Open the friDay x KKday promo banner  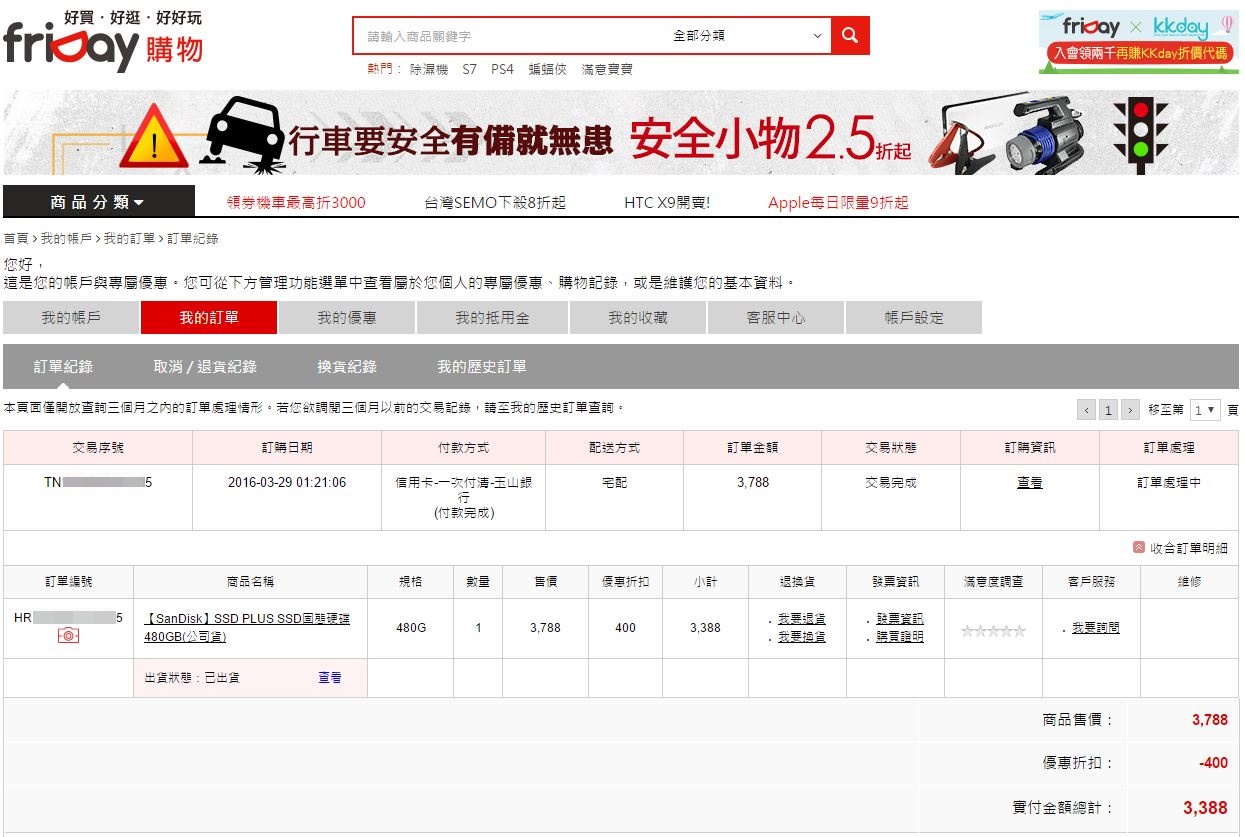tap(1137, 42)
